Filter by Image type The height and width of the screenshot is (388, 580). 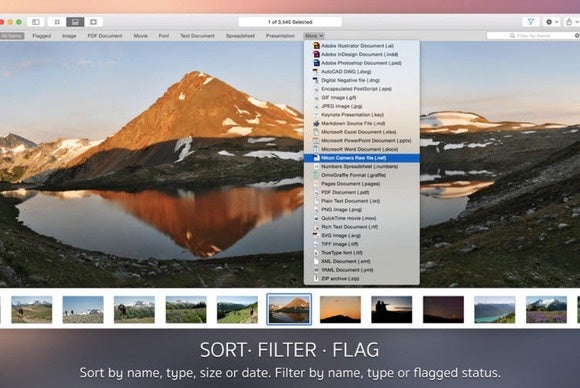pyautogui.click(x=69, y=36)
